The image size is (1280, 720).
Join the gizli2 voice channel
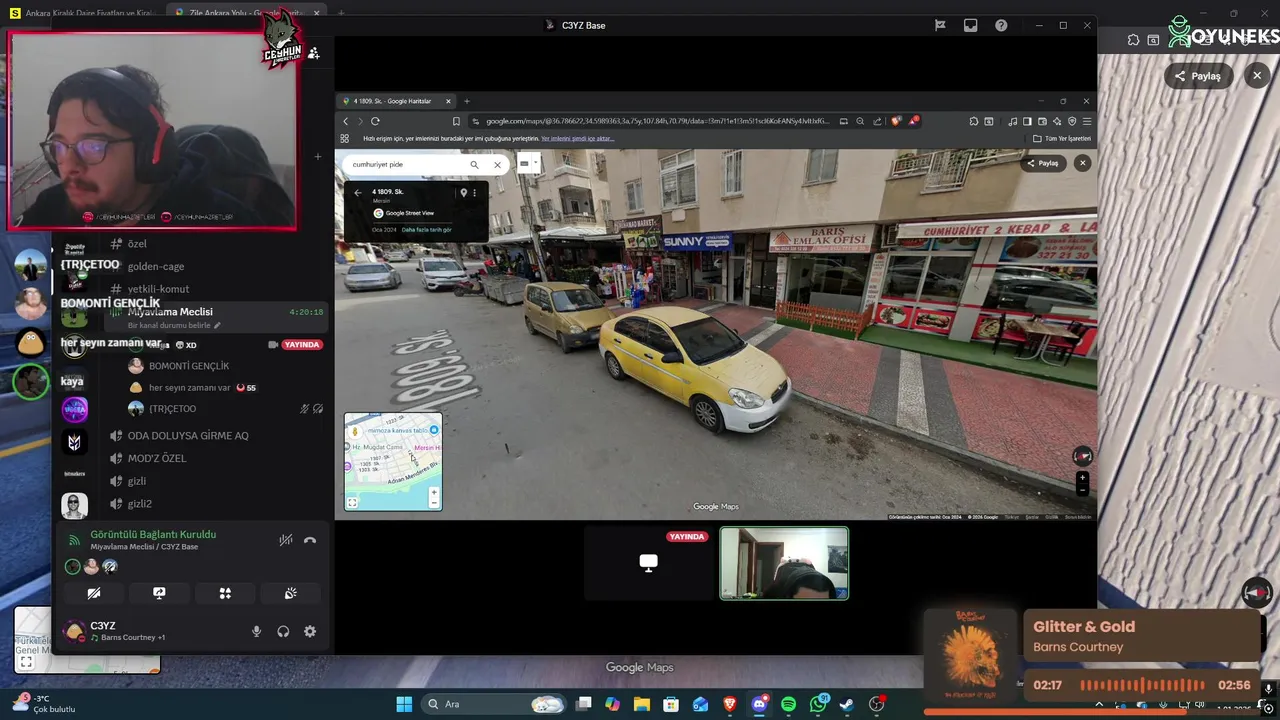[x=140, y=505]
